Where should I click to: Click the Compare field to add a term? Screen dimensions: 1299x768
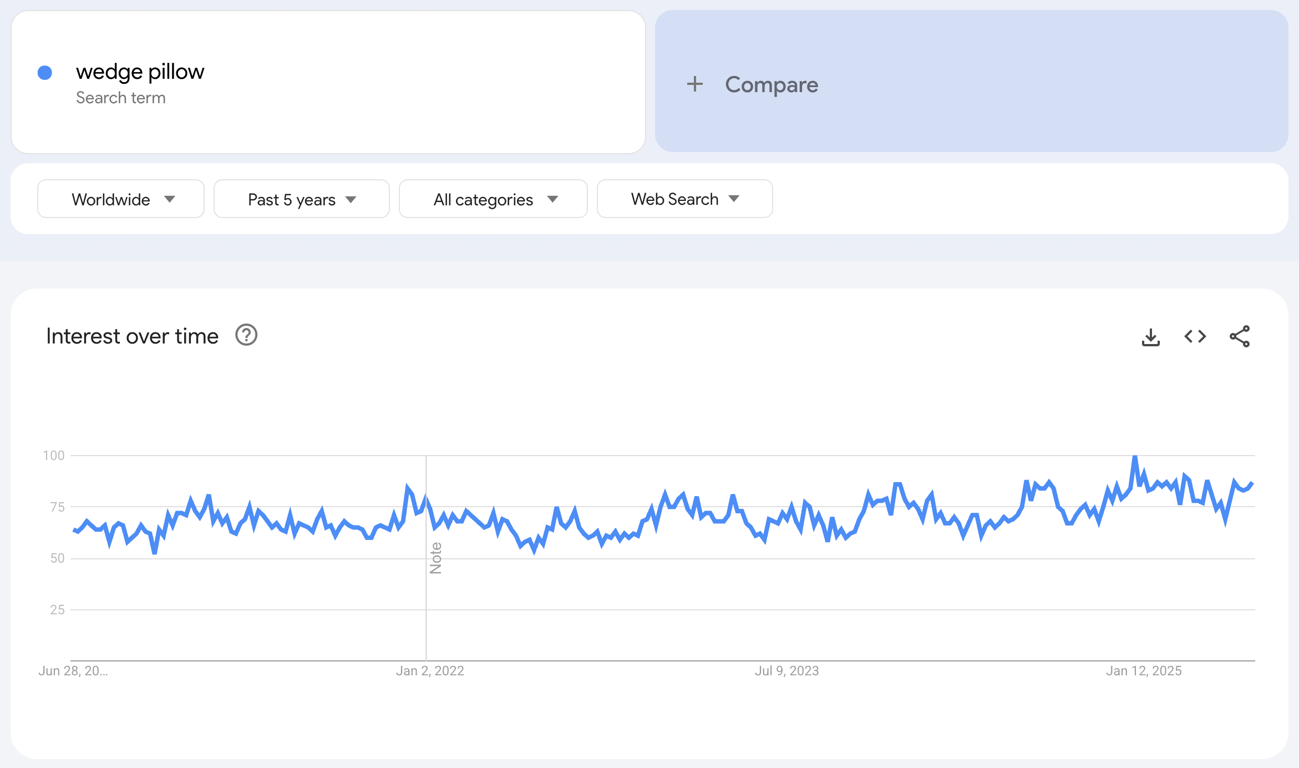(771, 84)
